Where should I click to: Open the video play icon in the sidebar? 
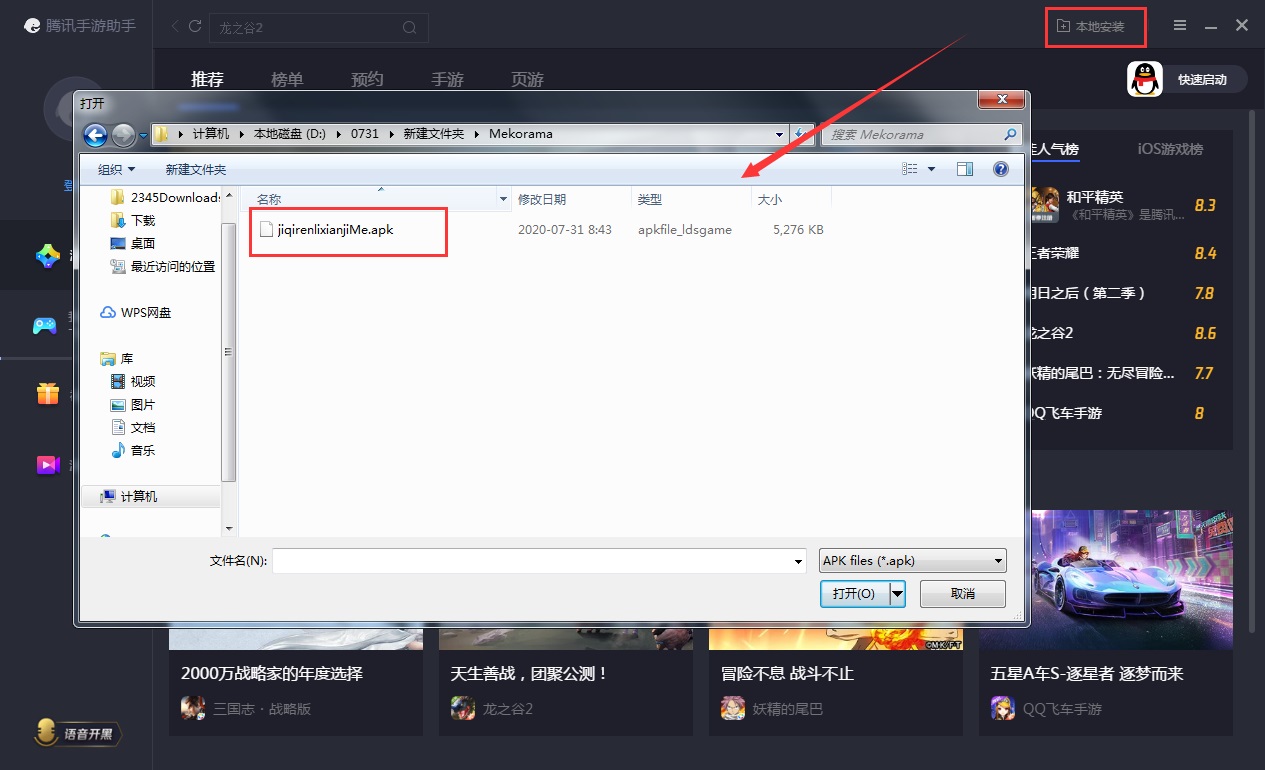47,463
